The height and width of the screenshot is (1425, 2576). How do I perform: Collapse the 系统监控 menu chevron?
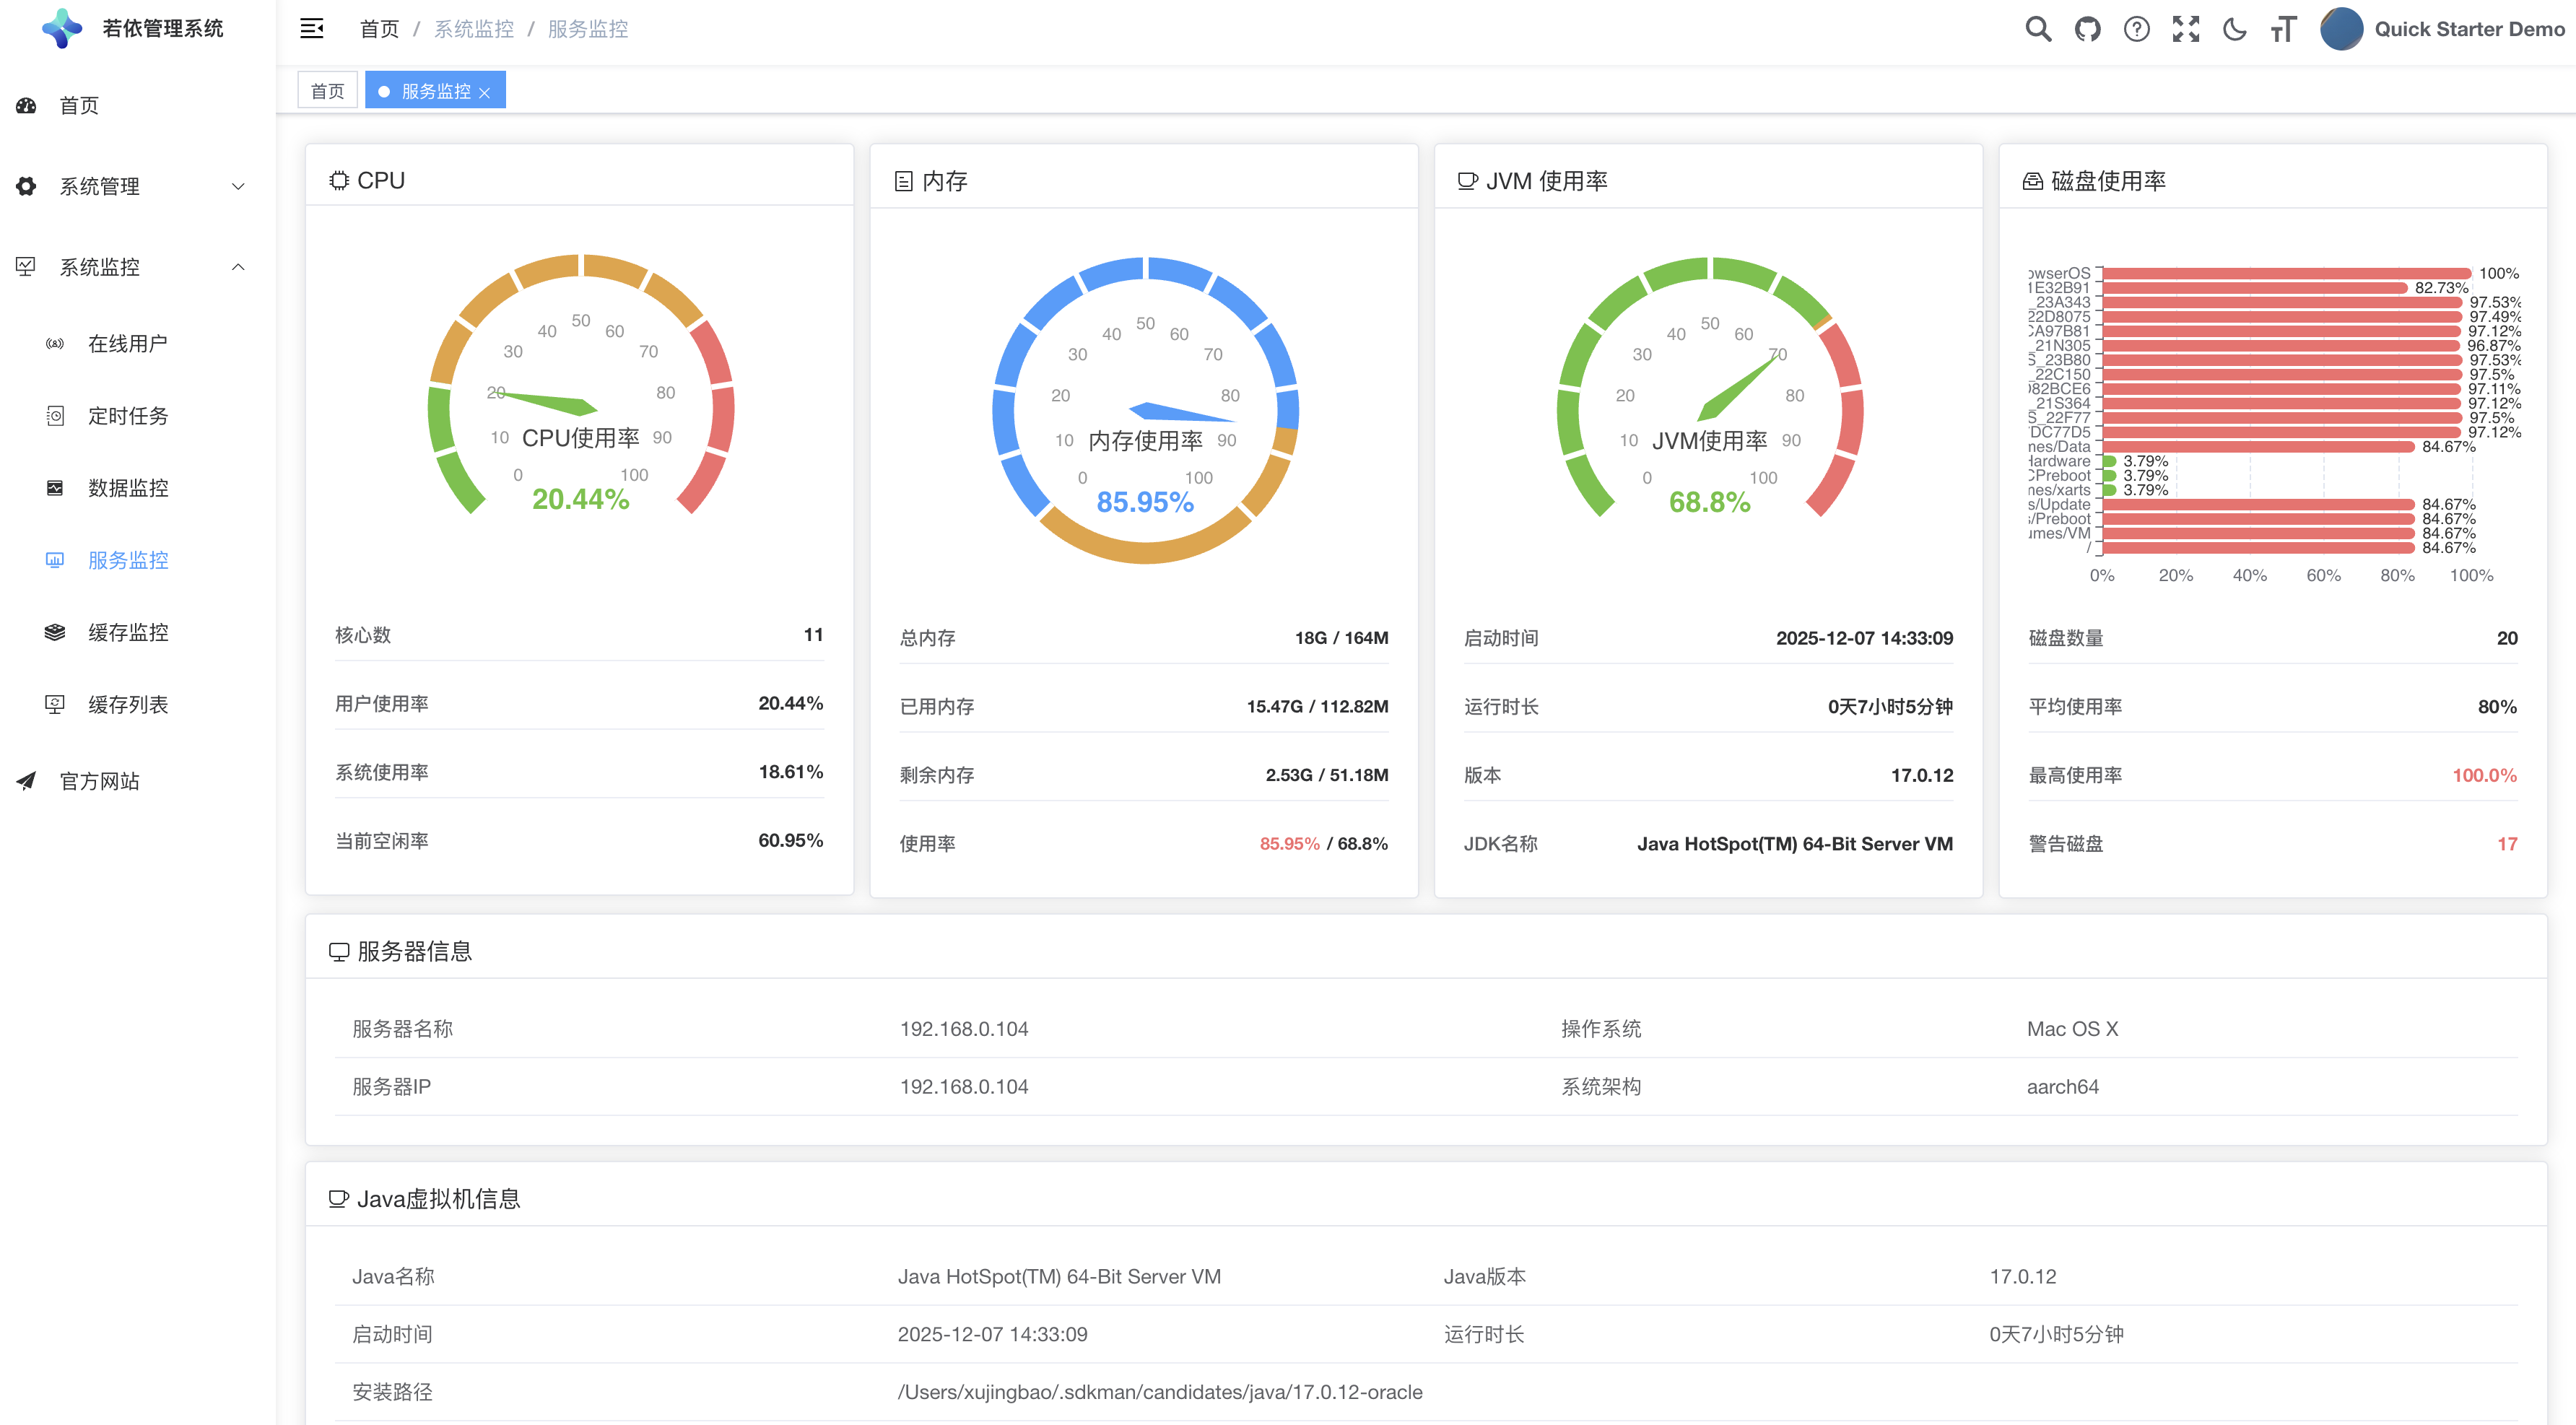click(238, 267)
